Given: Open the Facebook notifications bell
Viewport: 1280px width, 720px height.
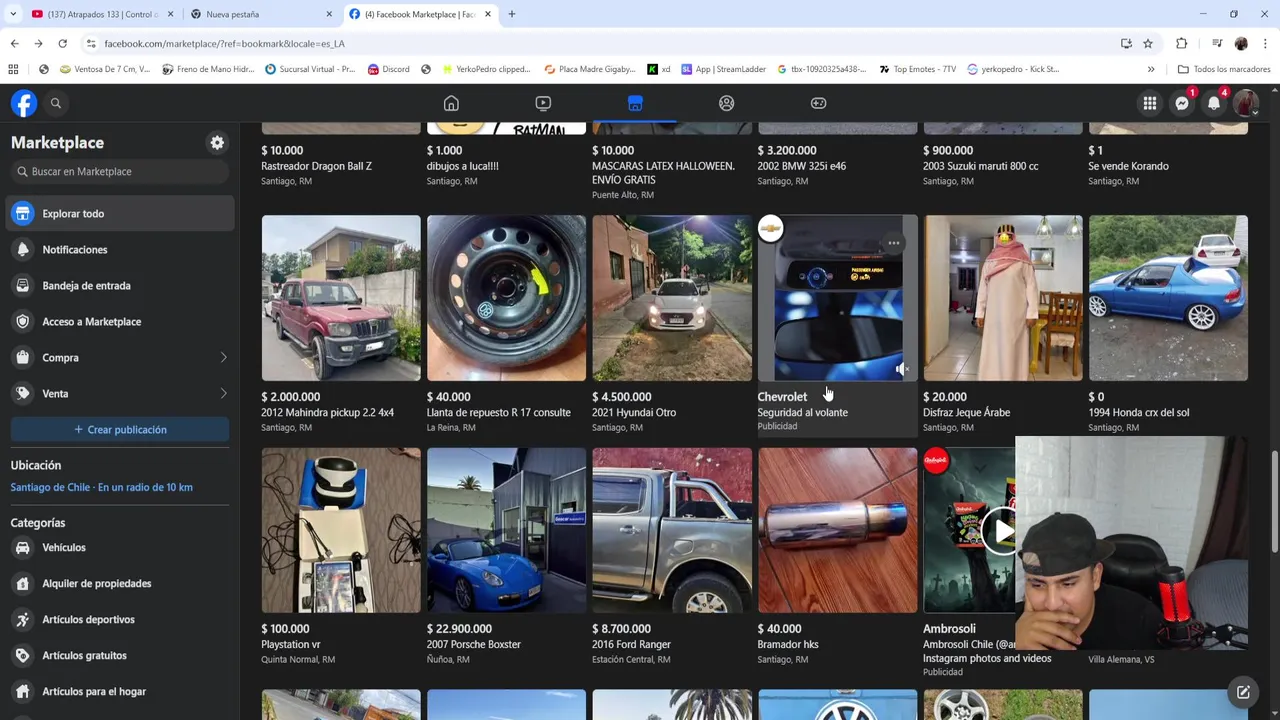Looking at the screenshot, I should click(x=1214, y=103).
